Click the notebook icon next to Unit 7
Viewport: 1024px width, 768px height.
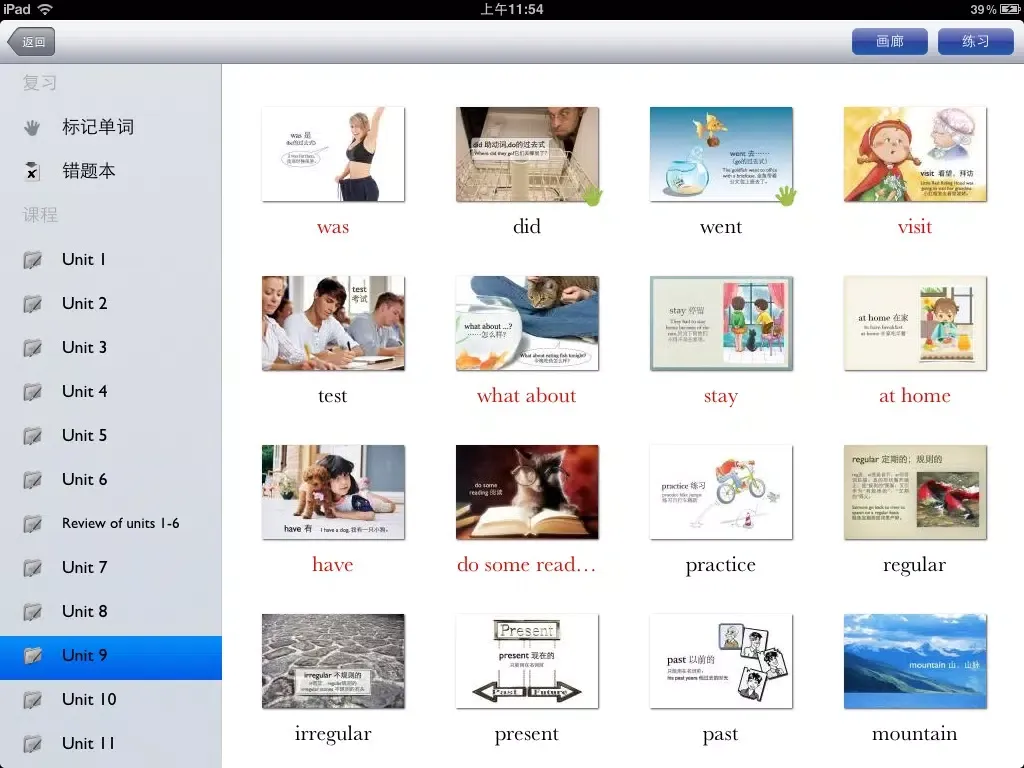[32, 568]
